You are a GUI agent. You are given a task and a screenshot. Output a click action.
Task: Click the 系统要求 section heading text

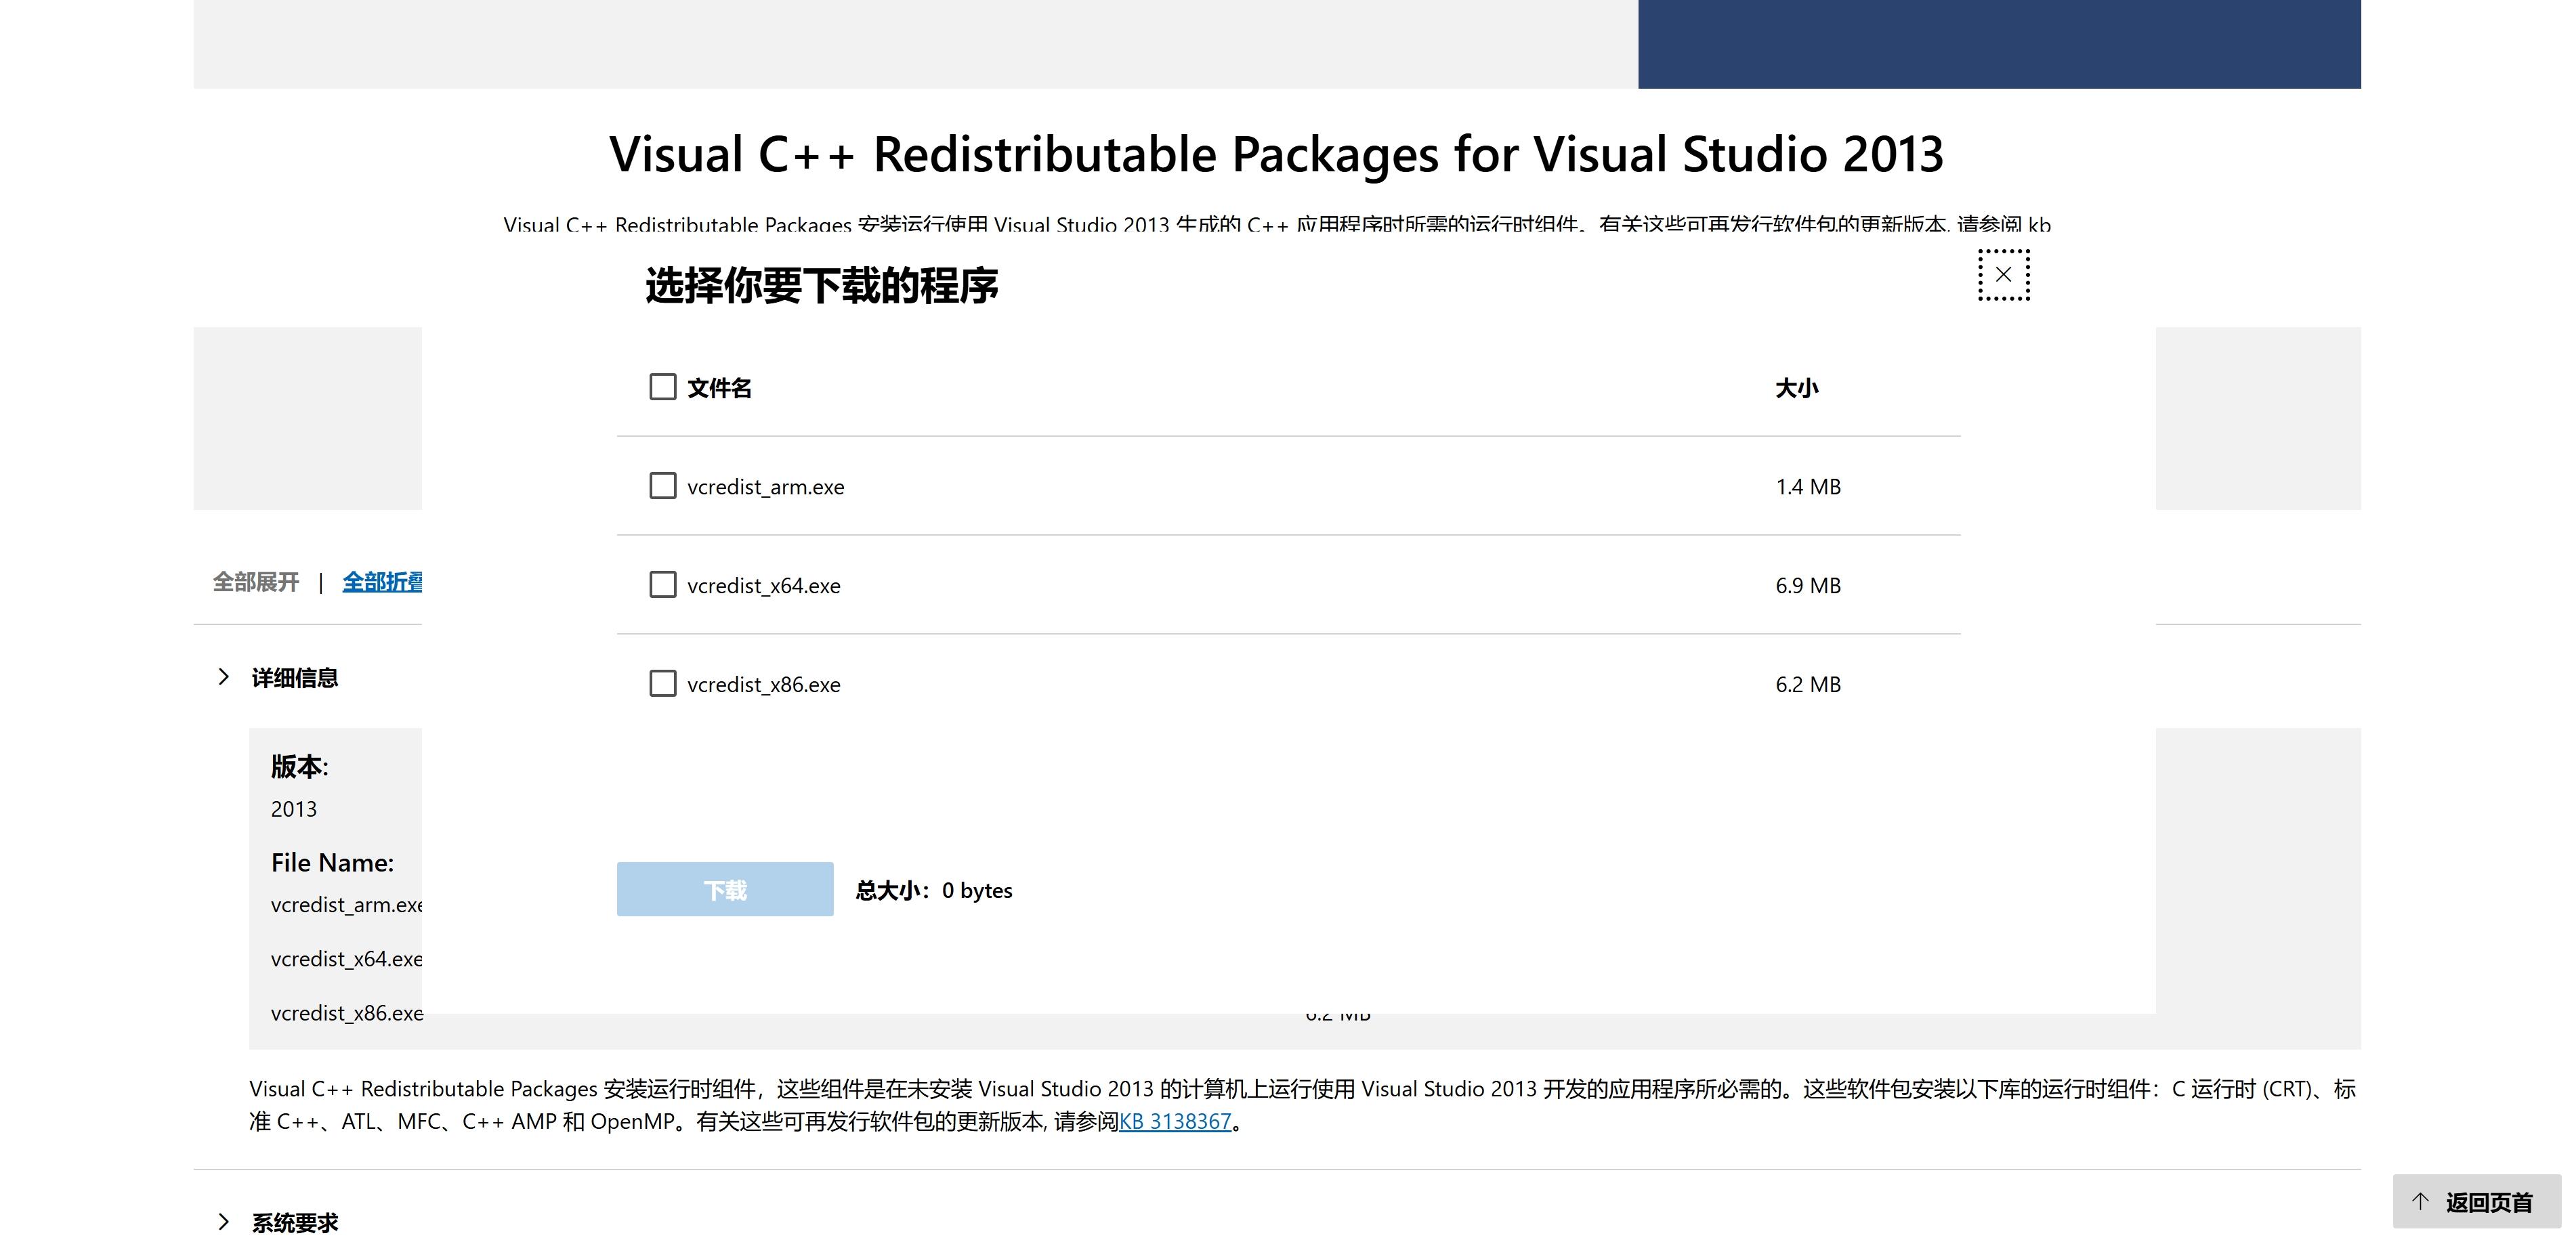click(295, 1223)
